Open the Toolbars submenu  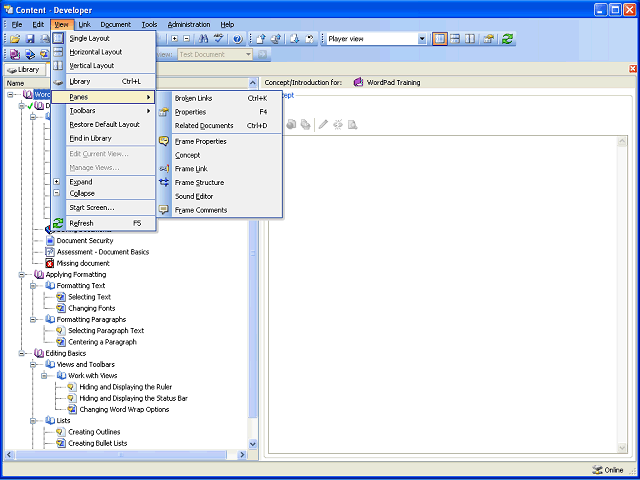[x=103, y=111]
